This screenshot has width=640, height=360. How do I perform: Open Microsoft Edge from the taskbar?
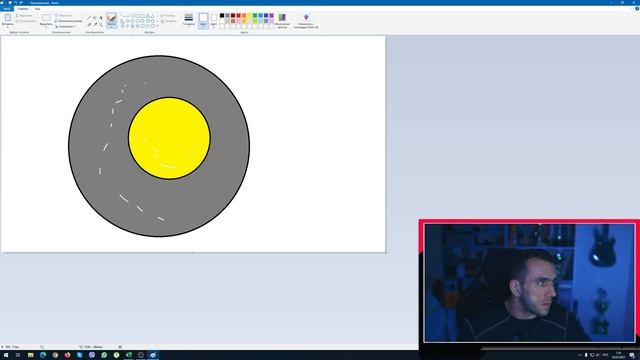tap(42, 355)
